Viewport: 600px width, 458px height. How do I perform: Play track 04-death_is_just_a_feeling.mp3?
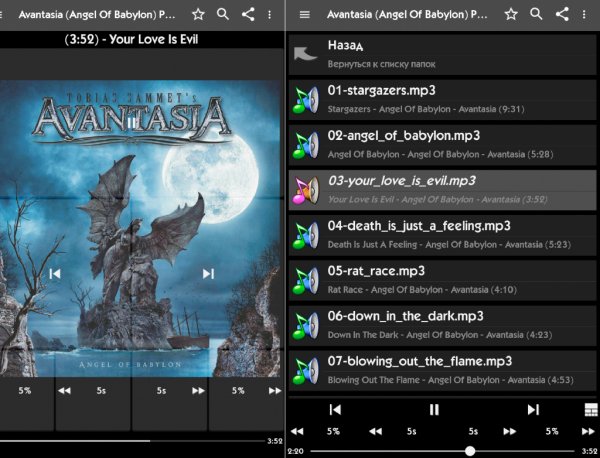(442, 235)
